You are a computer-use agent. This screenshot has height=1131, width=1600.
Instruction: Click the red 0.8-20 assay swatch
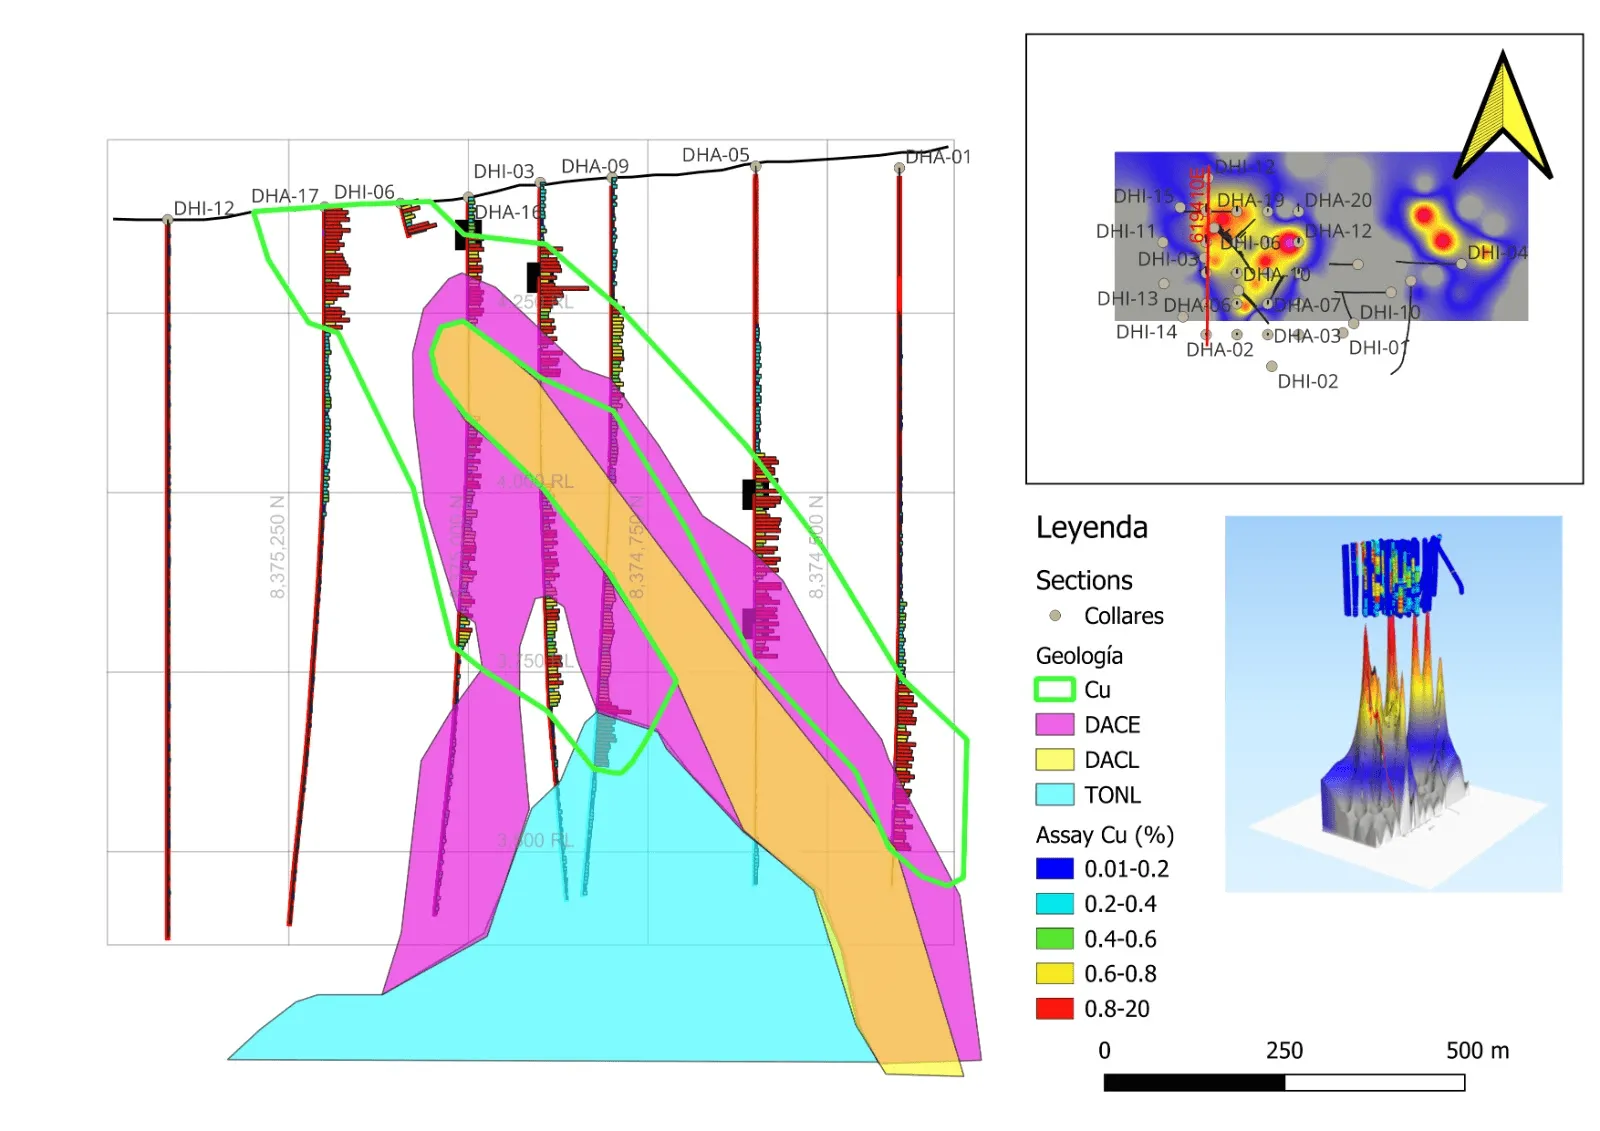[1054, 1008]
